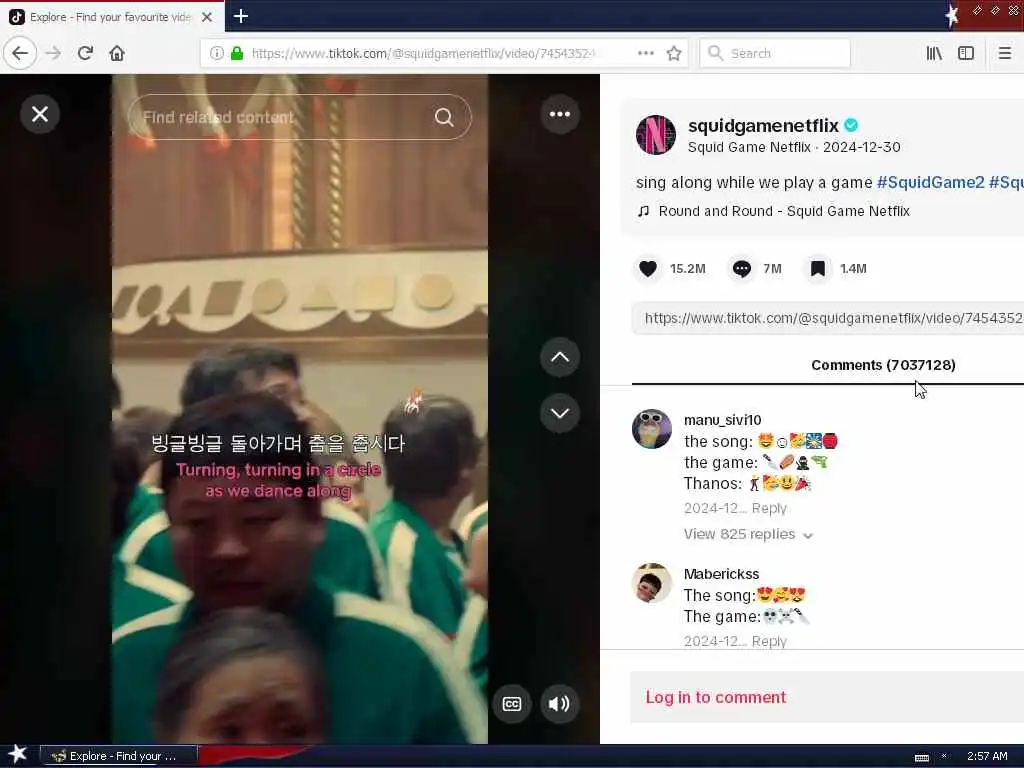This screenshot has height=768, width=1024.
Task: View the secure connection padlock
Action: click(237, 54)
